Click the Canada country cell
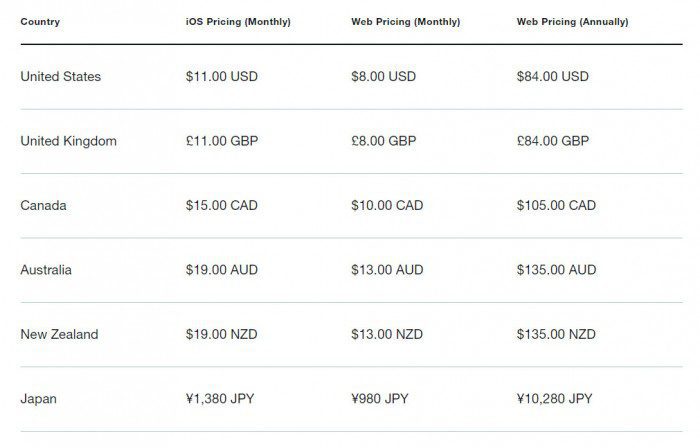 (43, 206)
